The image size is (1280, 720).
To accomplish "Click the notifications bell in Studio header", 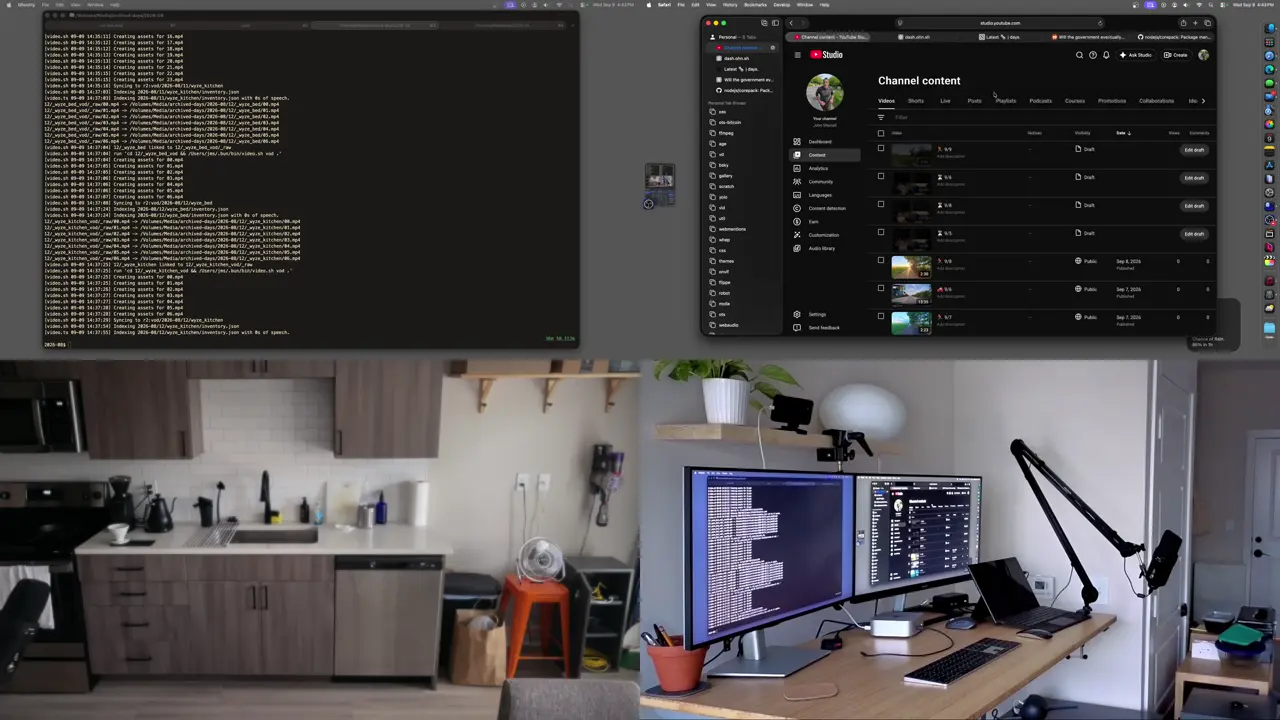I will click(1106, 55).
